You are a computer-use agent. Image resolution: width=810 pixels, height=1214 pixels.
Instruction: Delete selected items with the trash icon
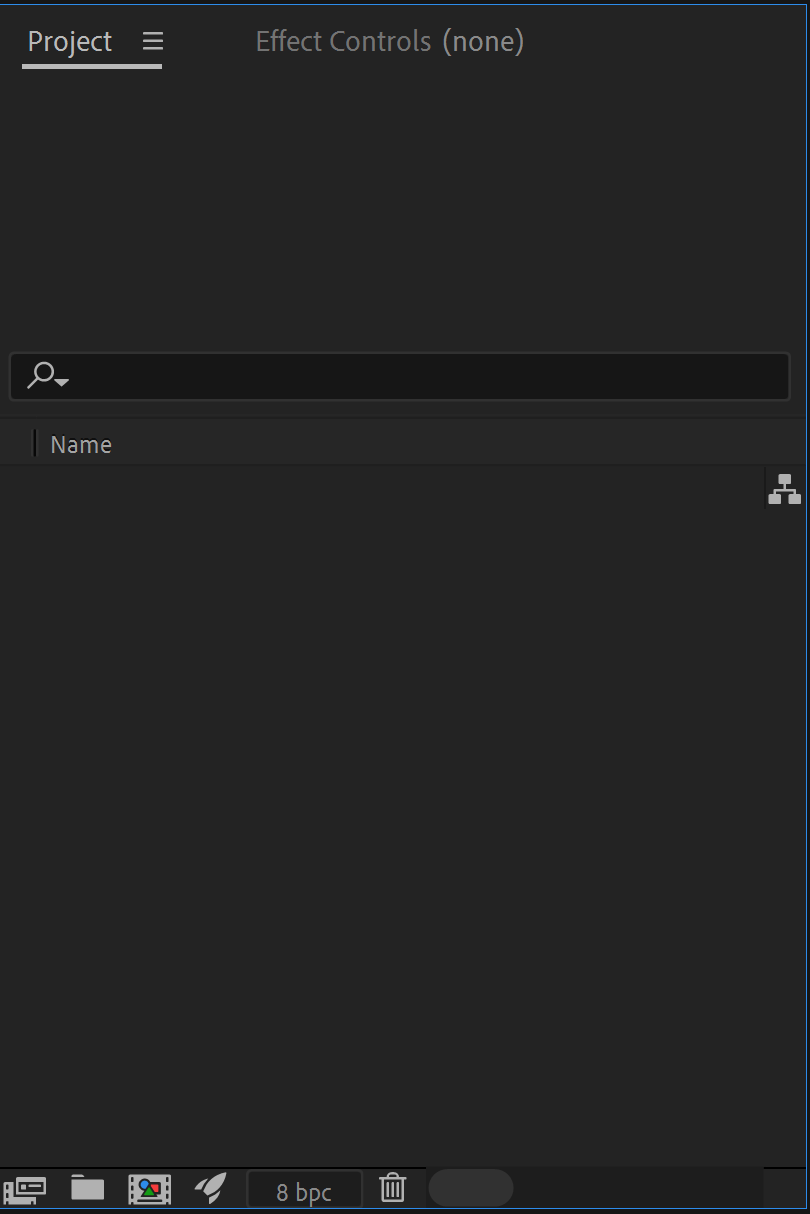(x=392, y=1189)
